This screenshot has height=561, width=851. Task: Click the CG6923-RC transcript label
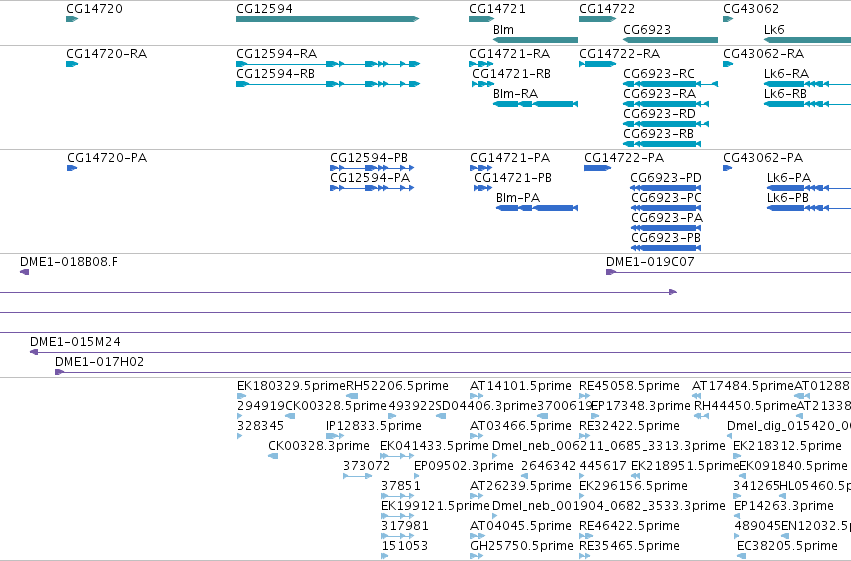pos(659,74)
